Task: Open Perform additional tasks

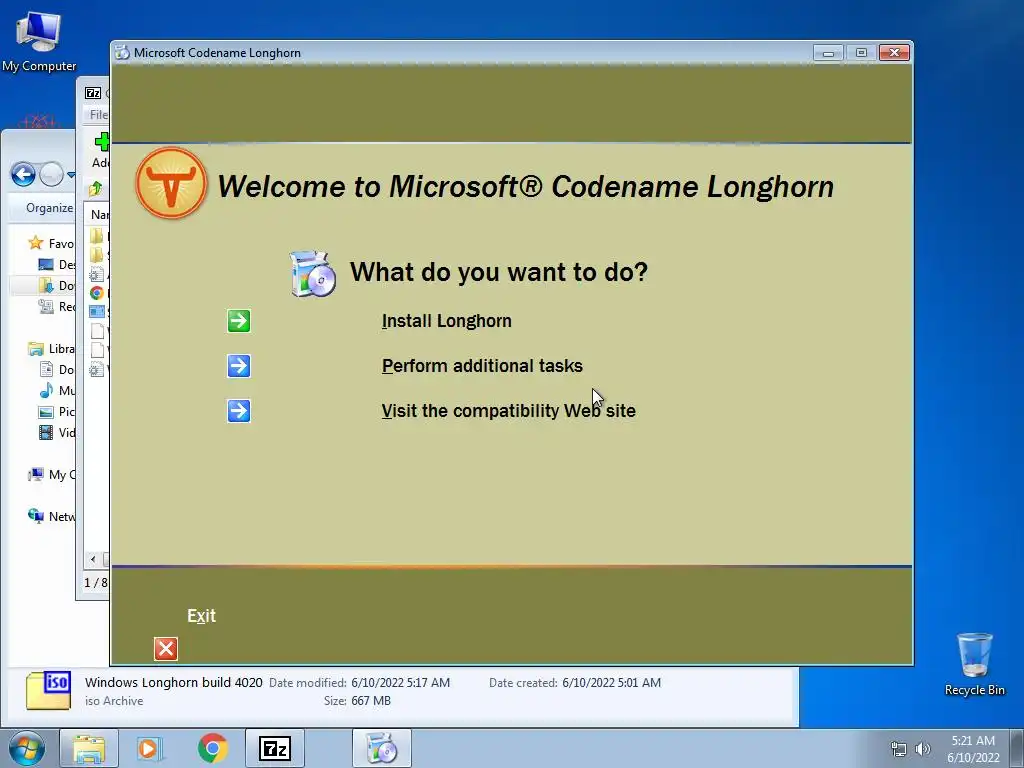Action: click(482, 366)
